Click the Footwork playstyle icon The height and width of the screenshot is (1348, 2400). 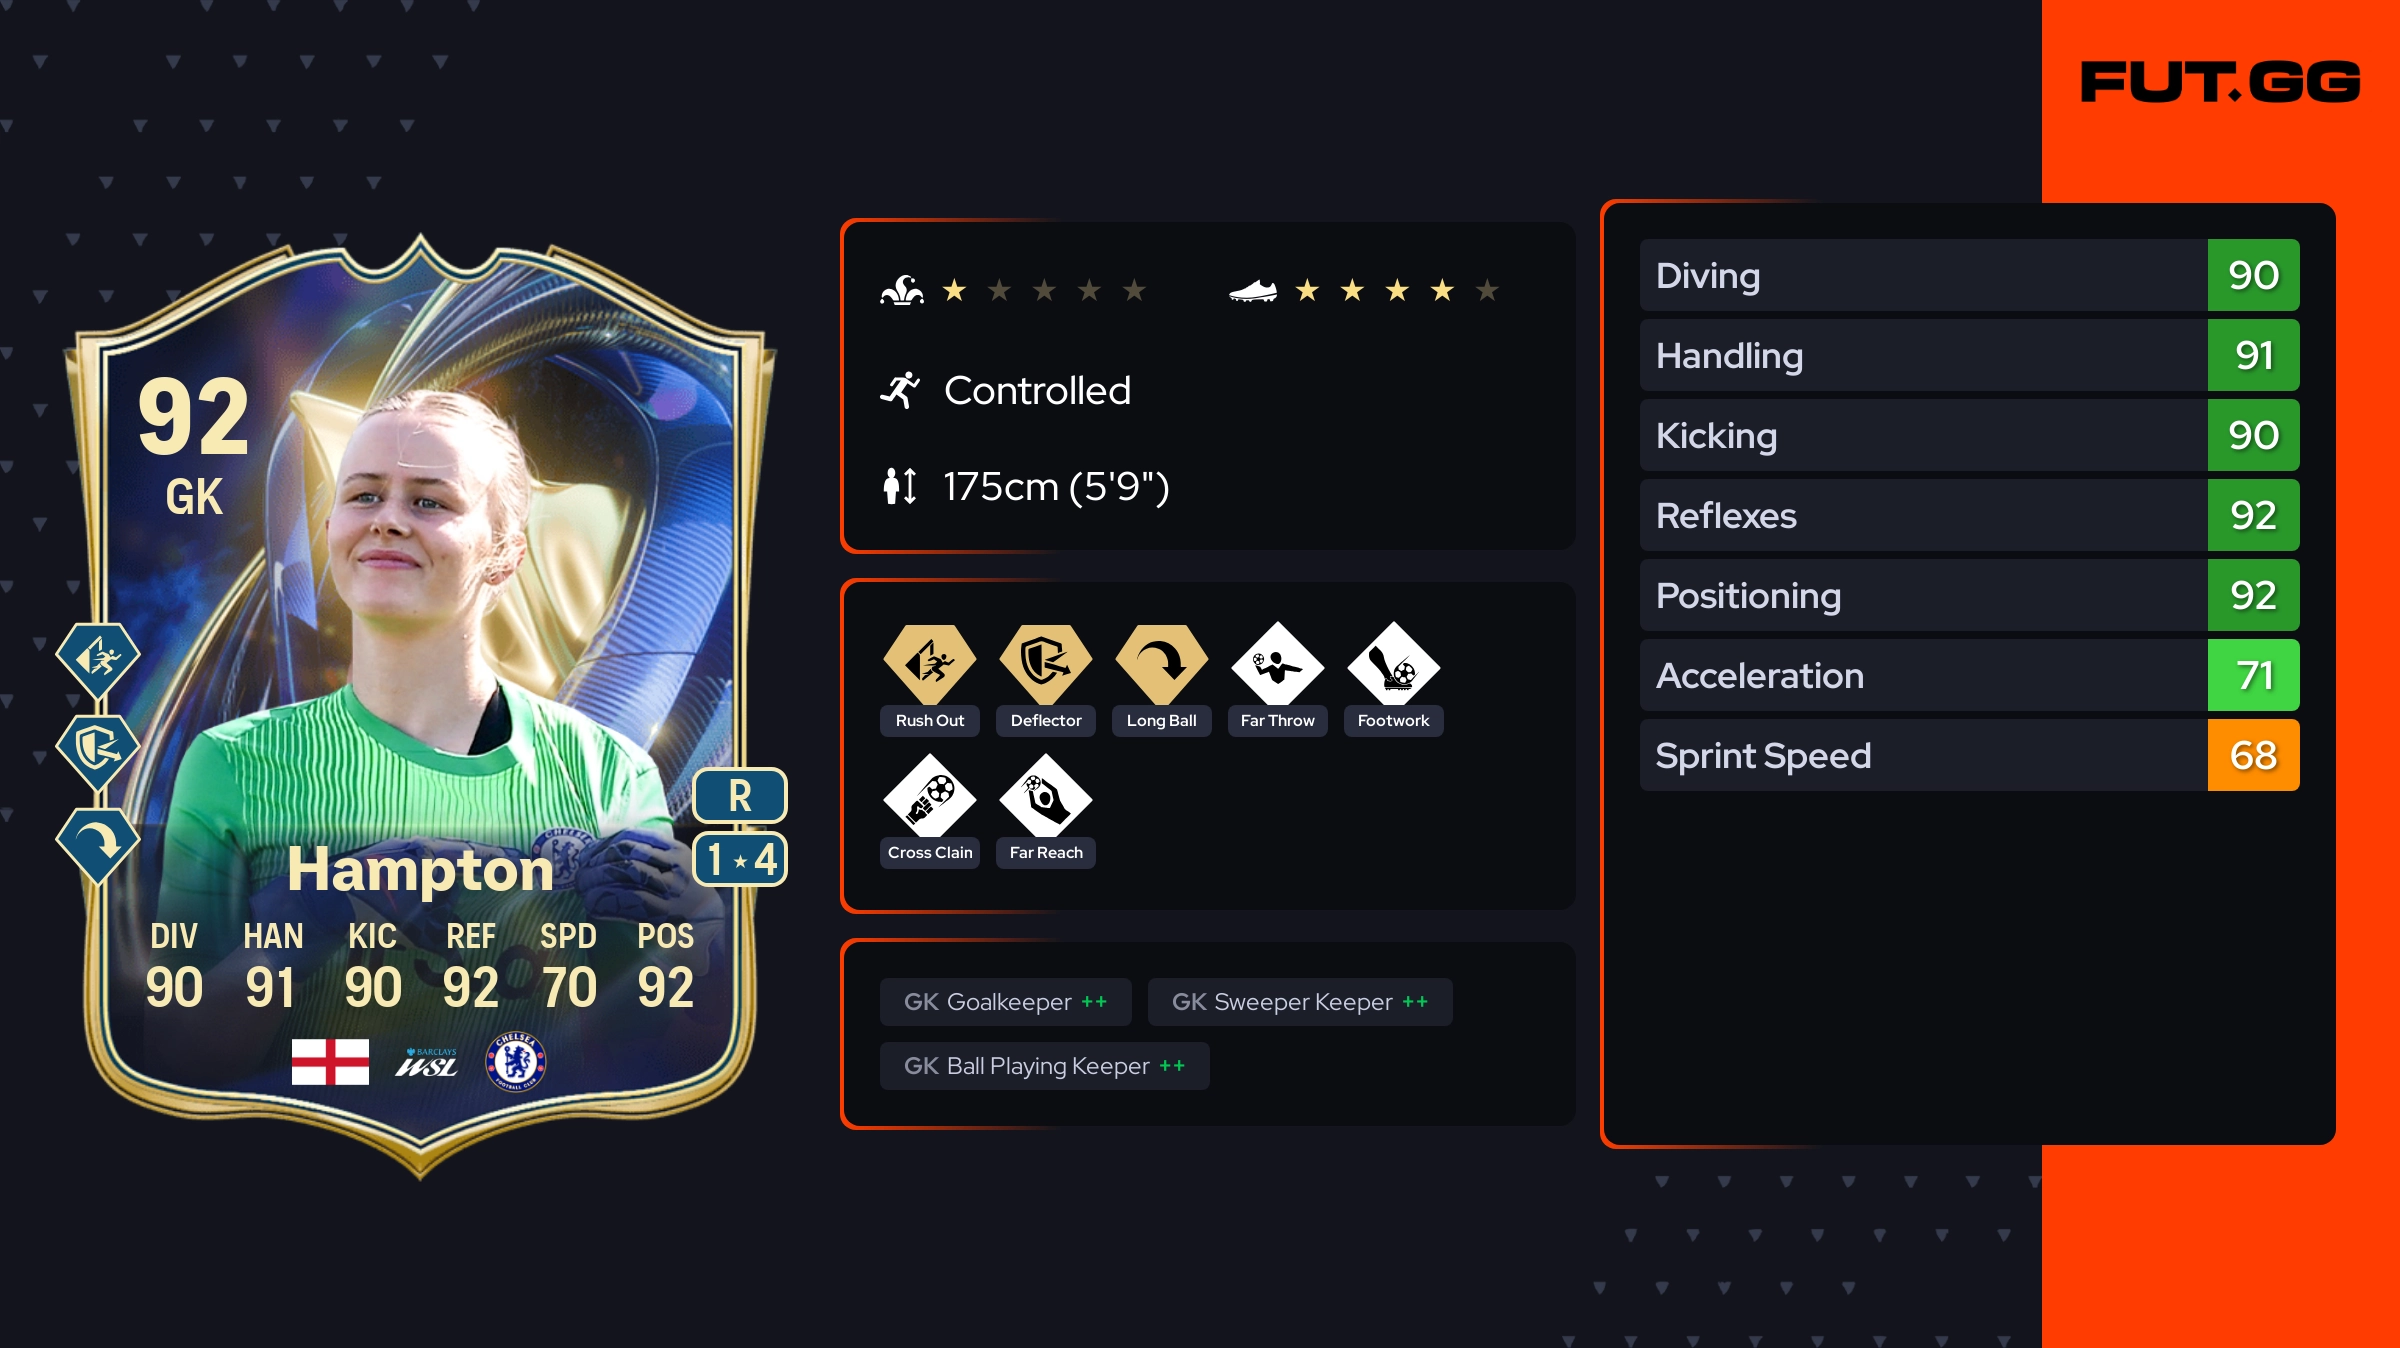pos(1394,663)
